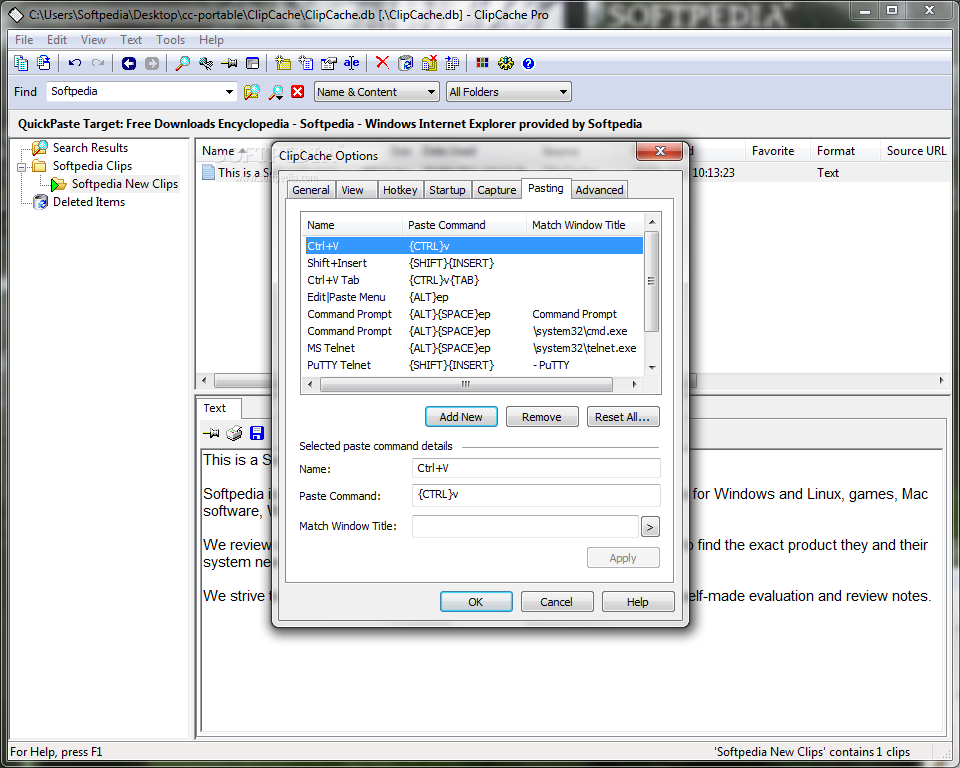Screen dimensions: 960x768
Task: Switch to the Hotkey tab
Action: pyautogui.click(x=400, y=190)
